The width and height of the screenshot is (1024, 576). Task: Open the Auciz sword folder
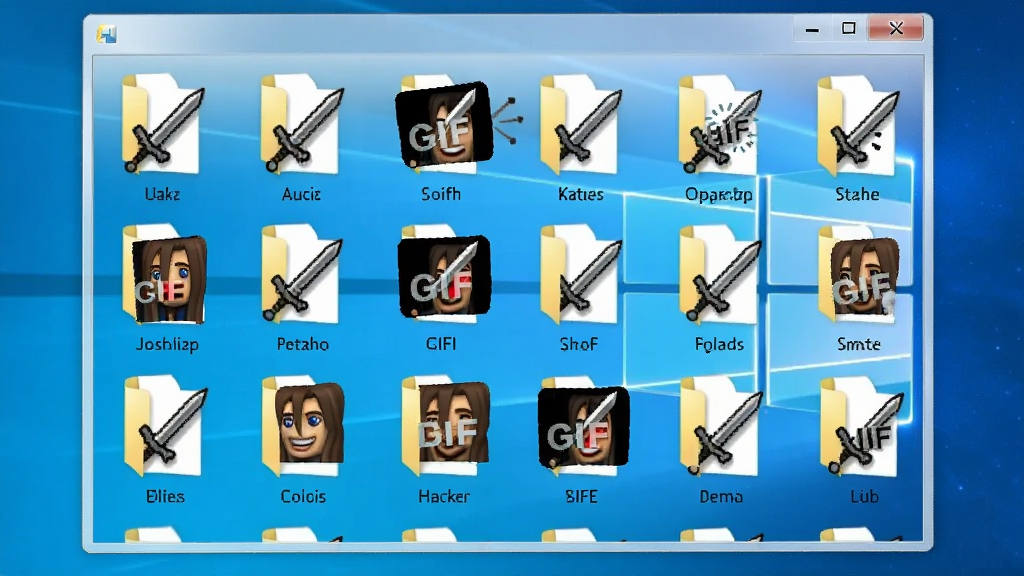coord(301,124)
